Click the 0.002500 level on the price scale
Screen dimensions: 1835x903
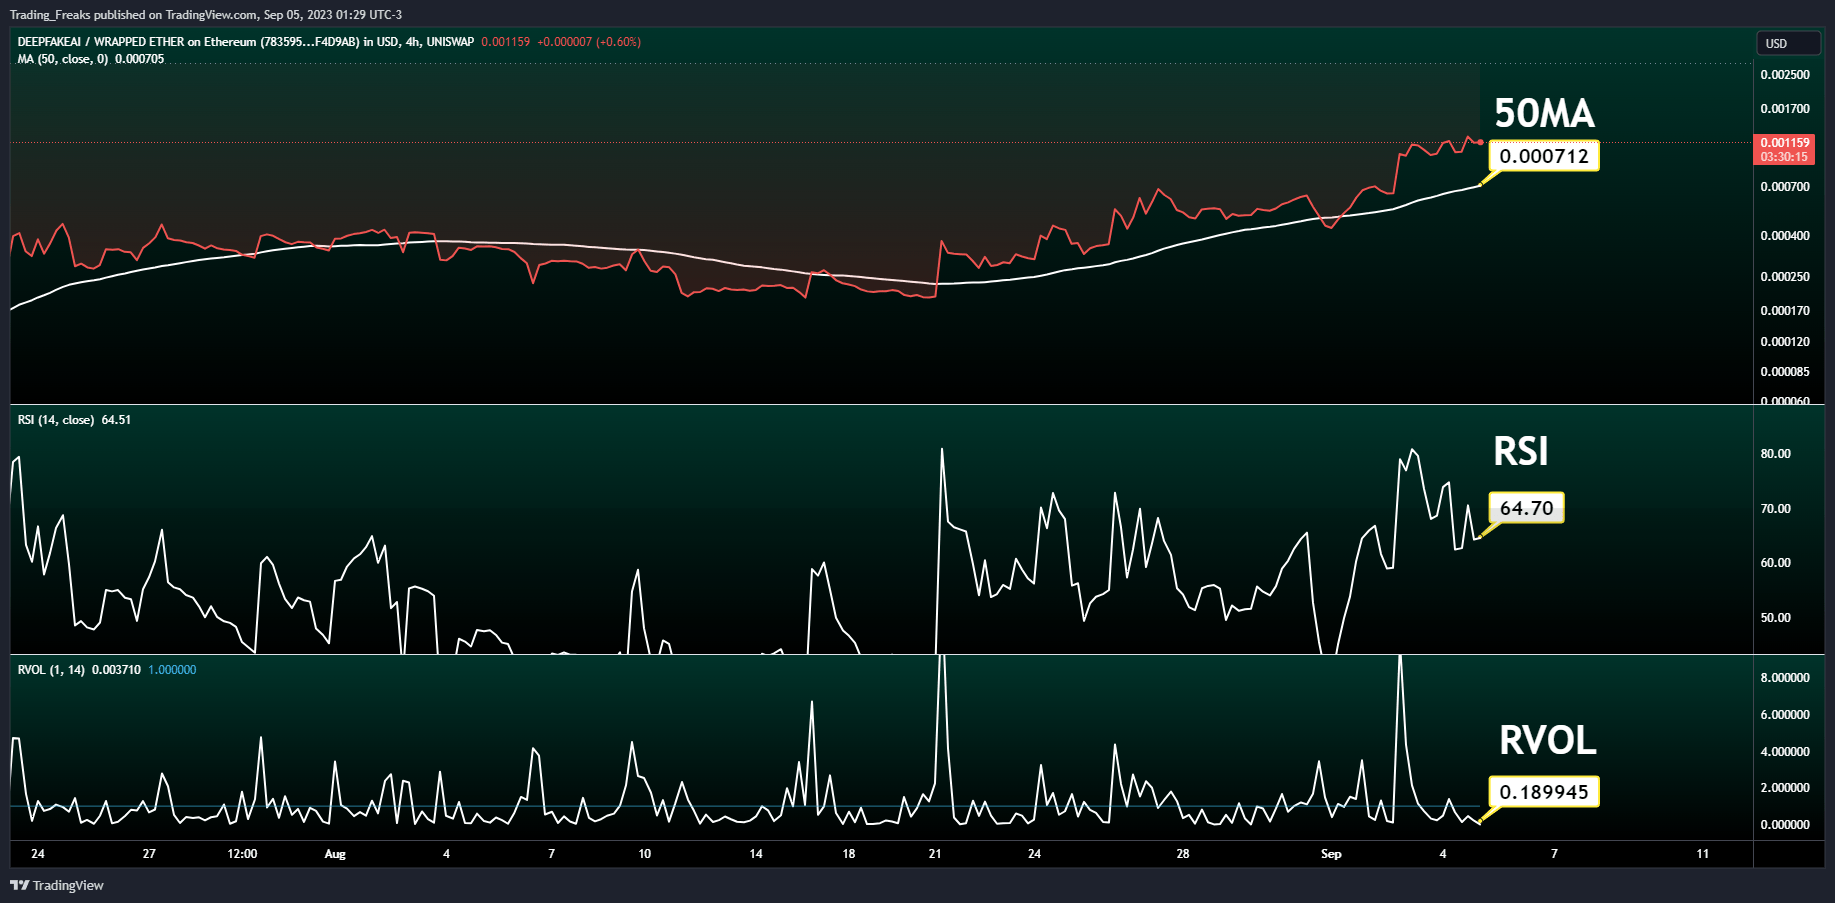tap(1785, 75)
